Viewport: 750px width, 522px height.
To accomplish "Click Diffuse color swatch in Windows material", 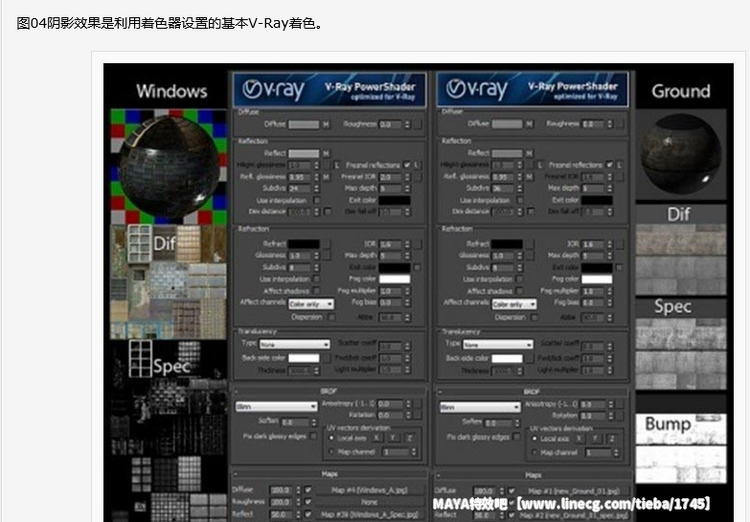I will pos(304,124).
